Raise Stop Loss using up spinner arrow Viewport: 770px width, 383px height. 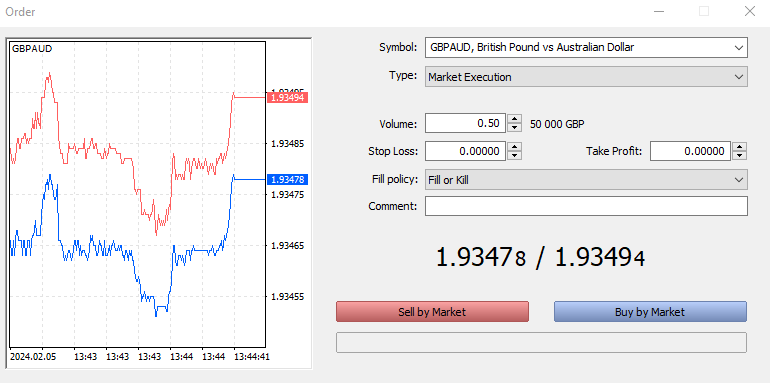tap(514, 147)
